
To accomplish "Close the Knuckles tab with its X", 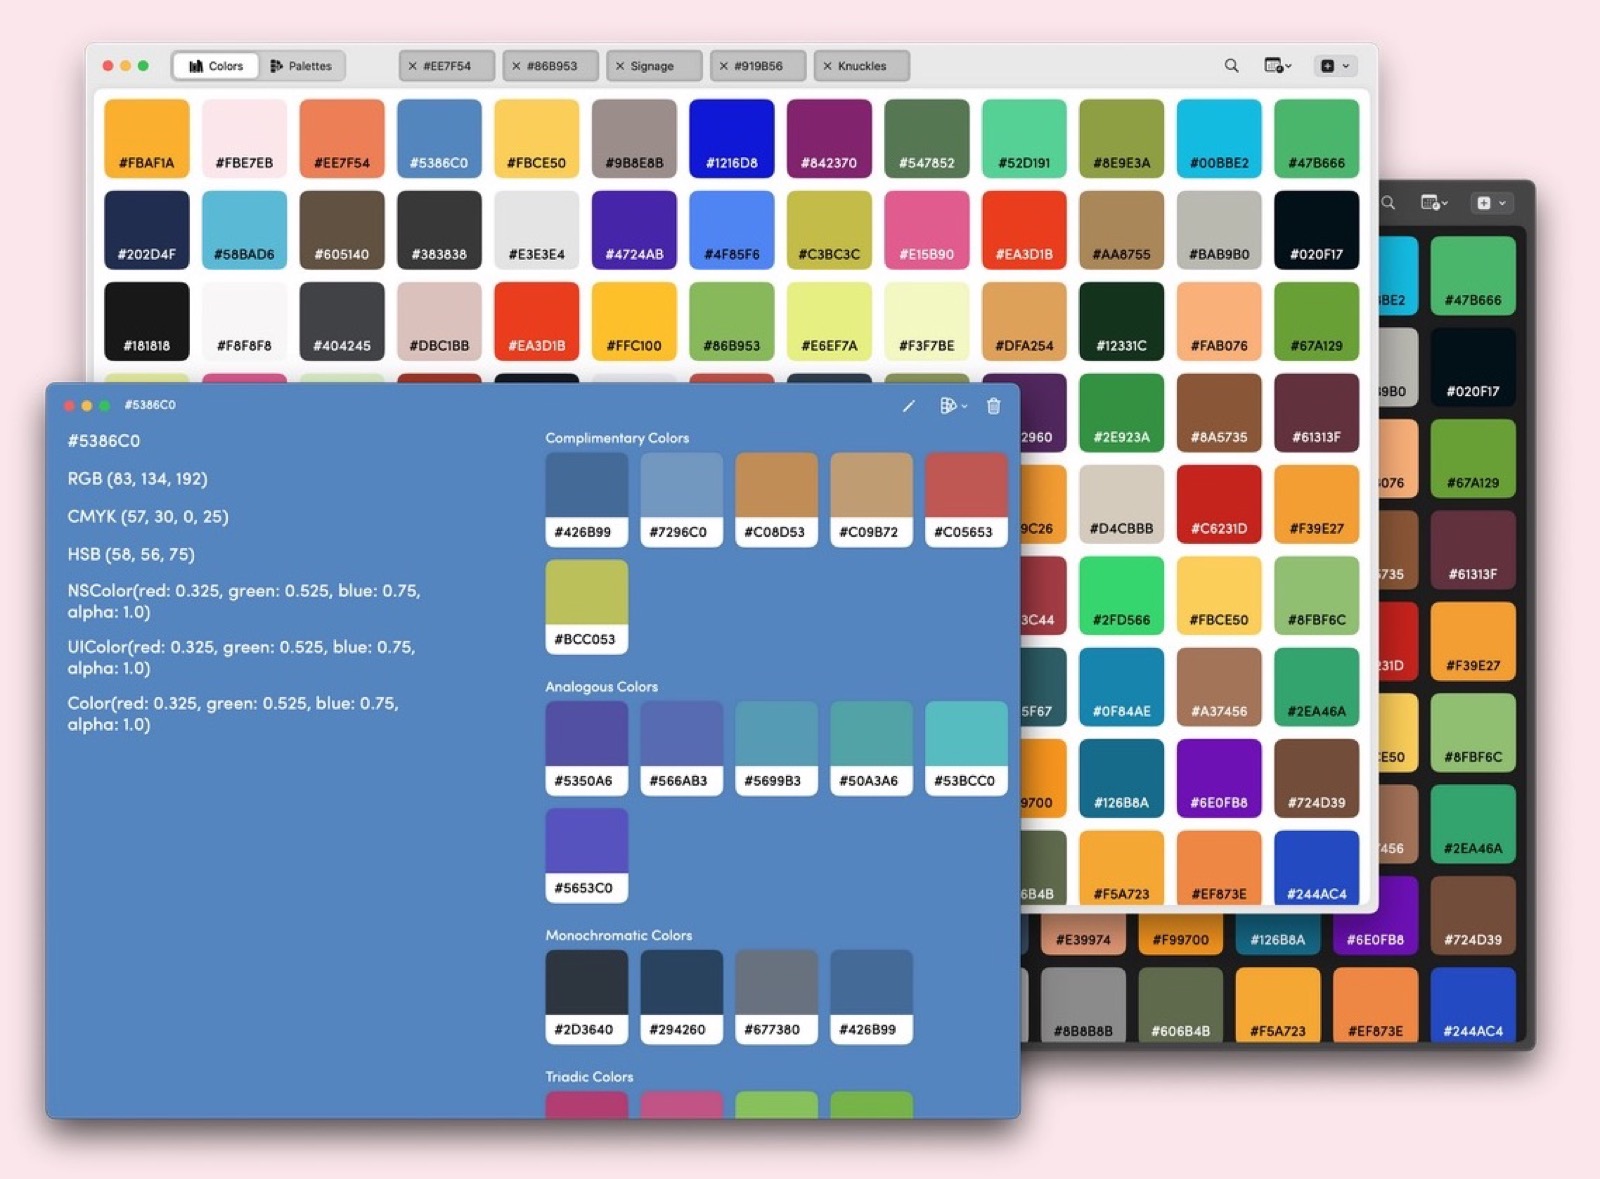I will 827,66.
